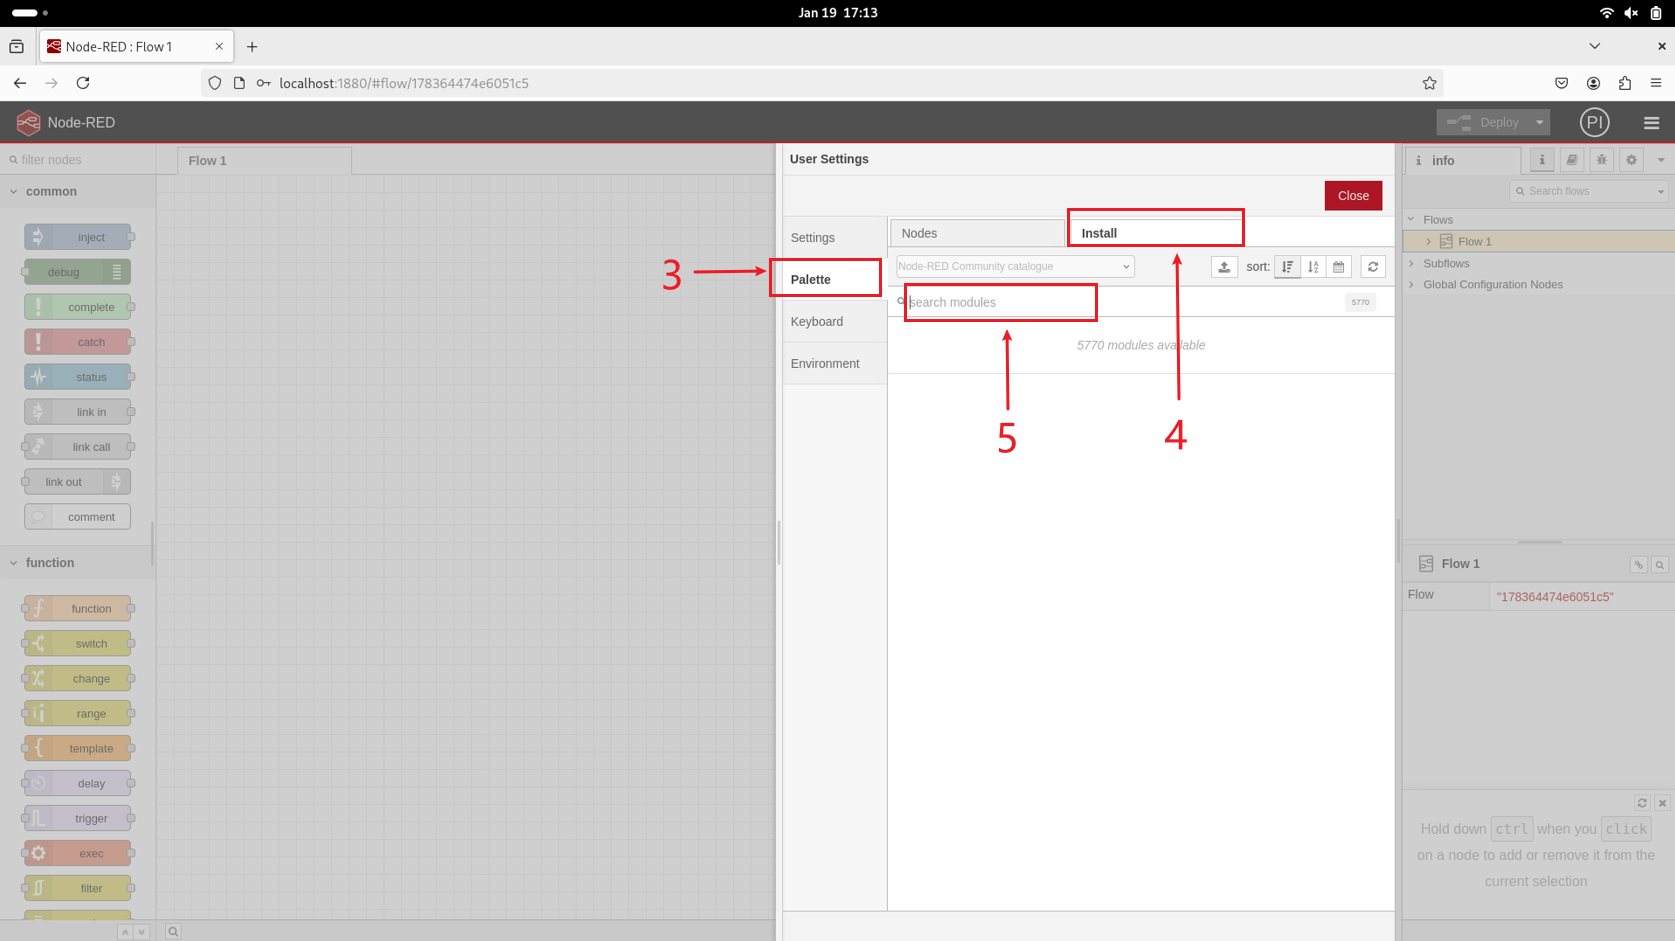Open the Keyboard settings section
1675x941 pixels.
pos(817,321)
